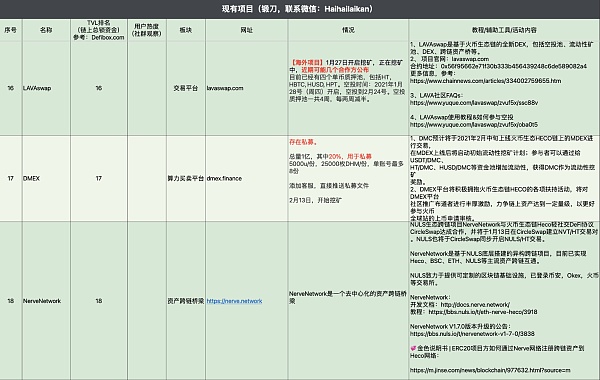Click the 网址 column header
This screenshot has height=380, width=600.
click(246, 30)
